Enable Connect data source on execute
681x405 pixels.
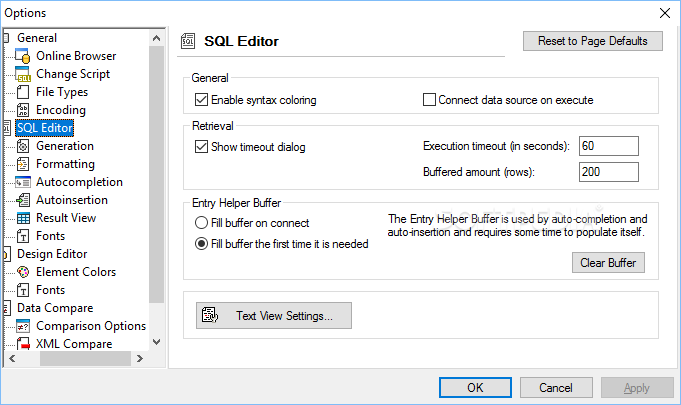point(429,100)
